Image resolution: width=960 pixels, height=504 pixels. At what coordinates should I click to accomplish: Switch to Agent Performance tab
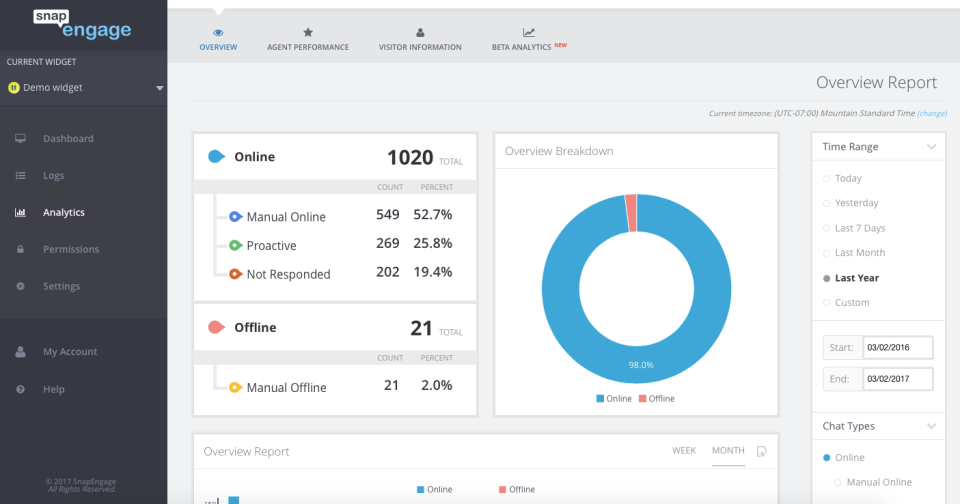(307, 38)
